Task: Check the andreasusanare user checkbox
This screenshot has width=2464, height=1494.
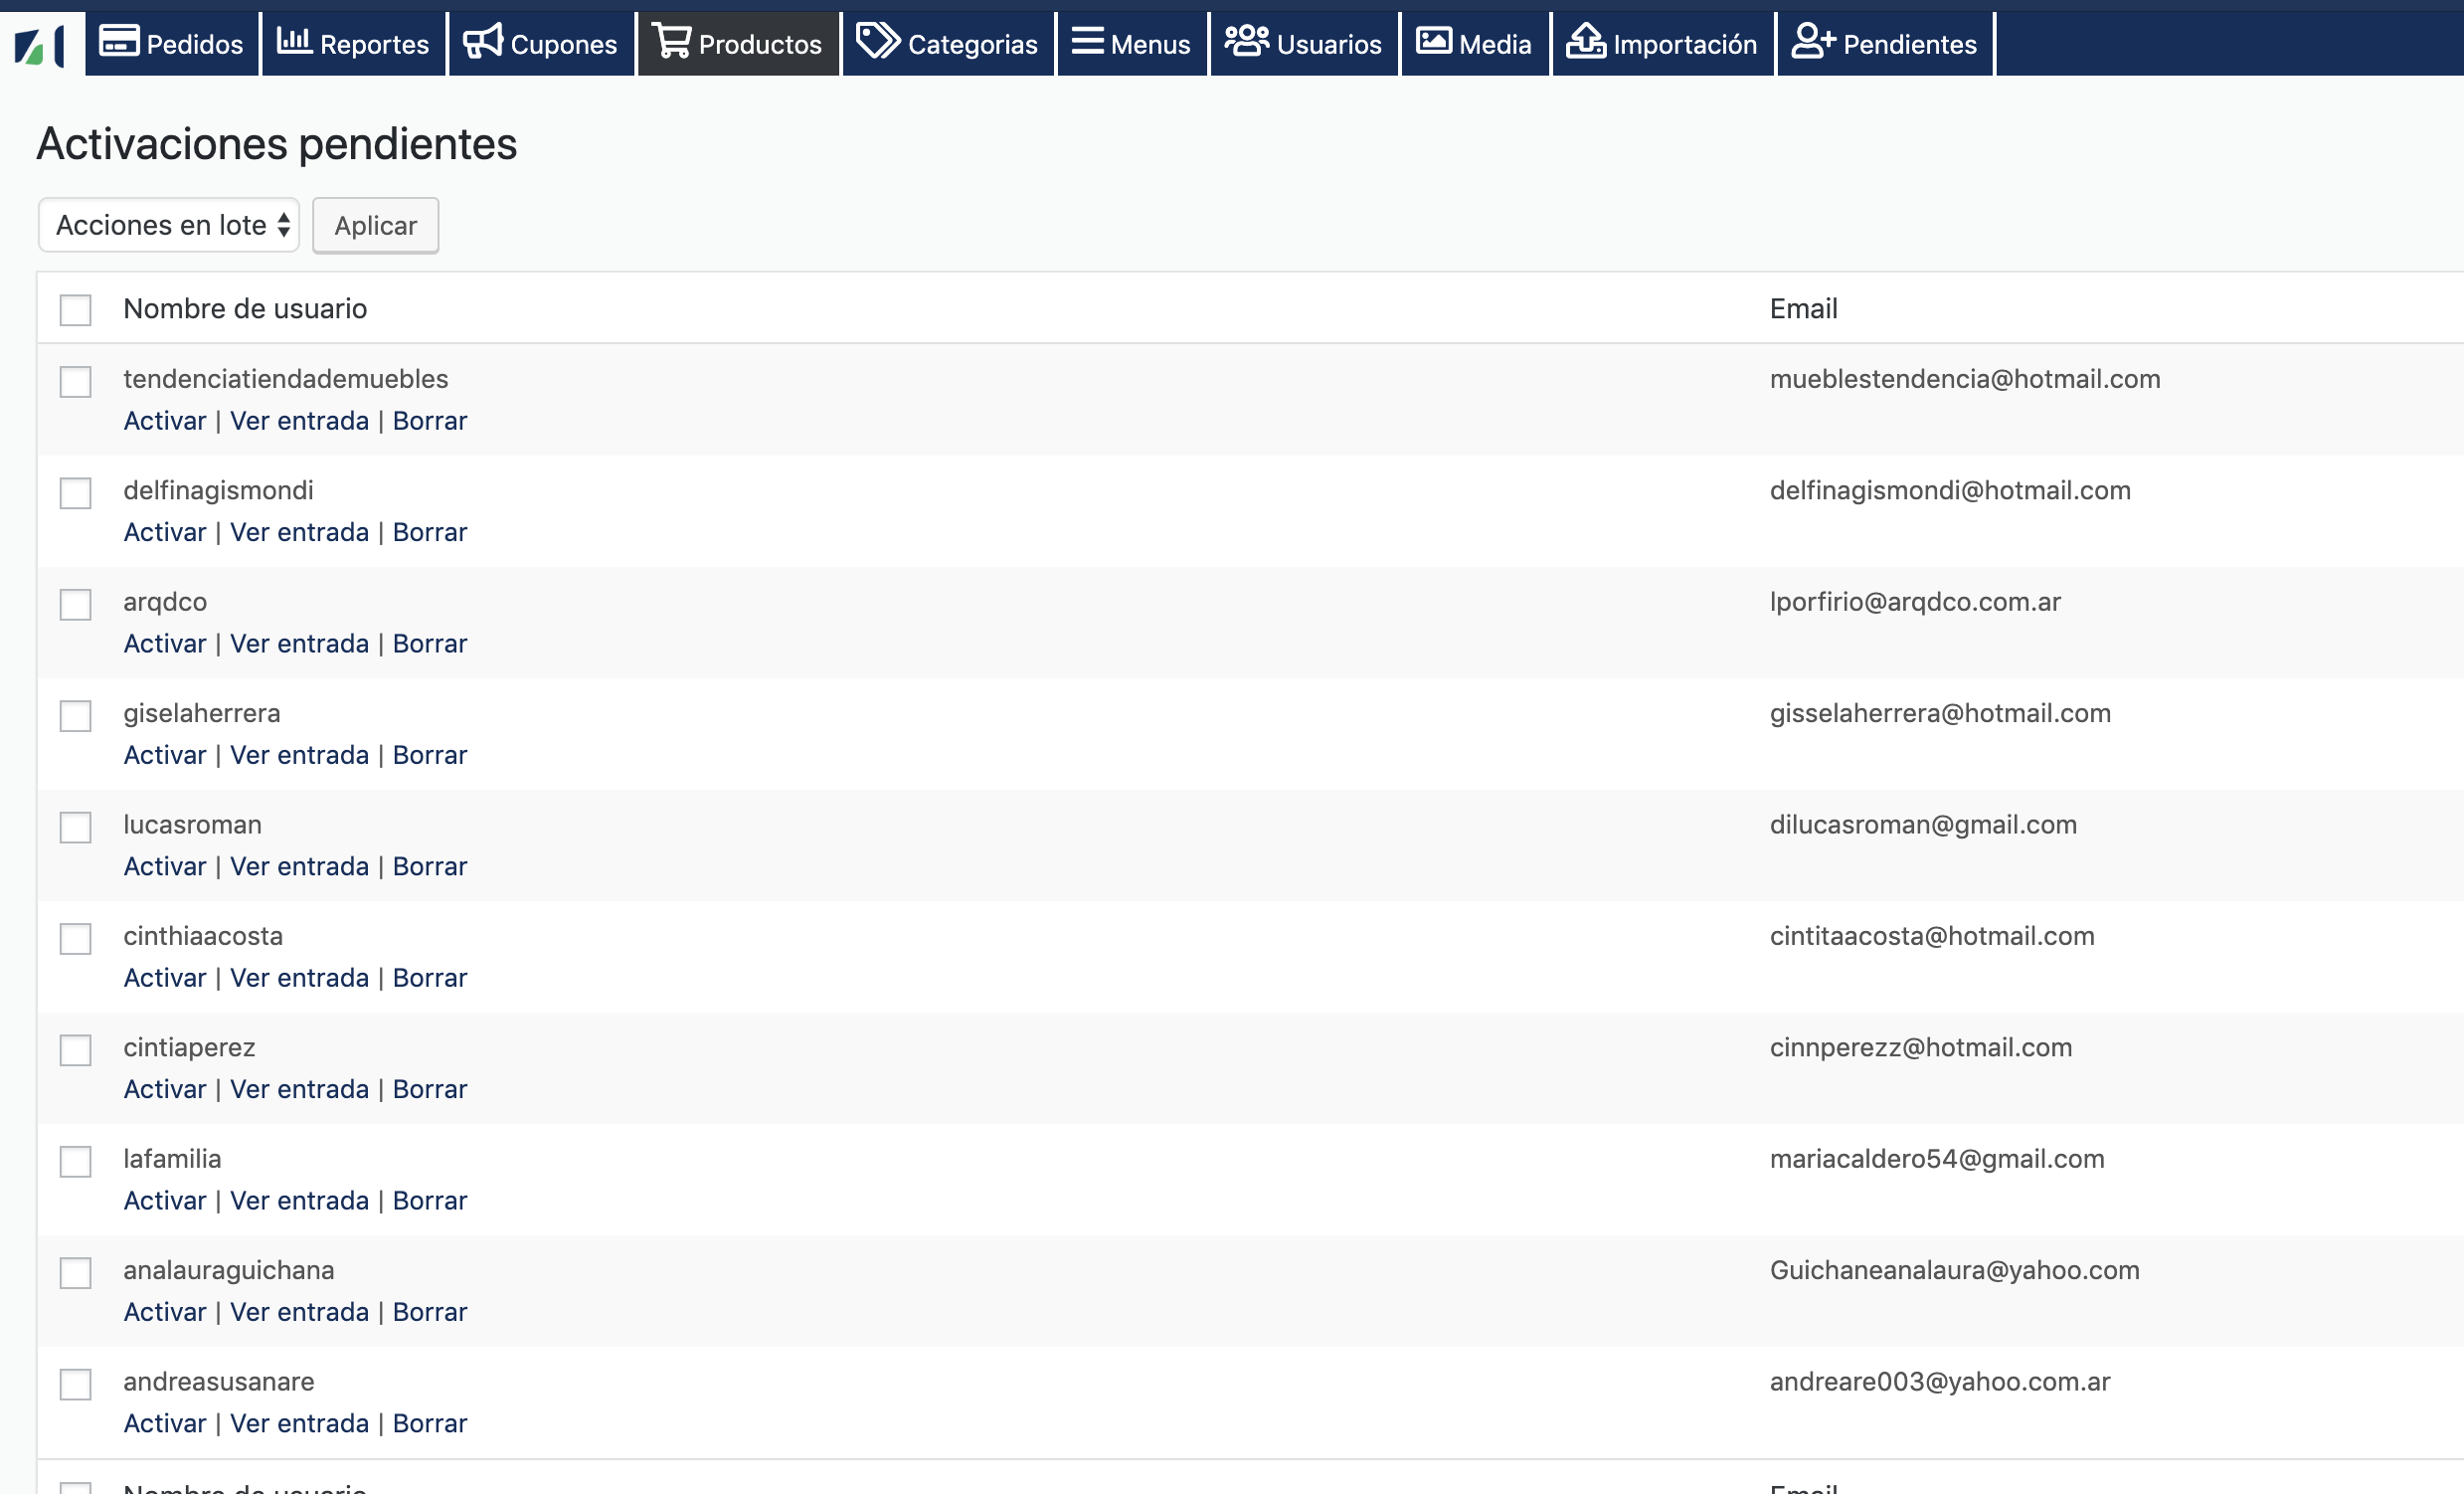Action: point(75,1384)
